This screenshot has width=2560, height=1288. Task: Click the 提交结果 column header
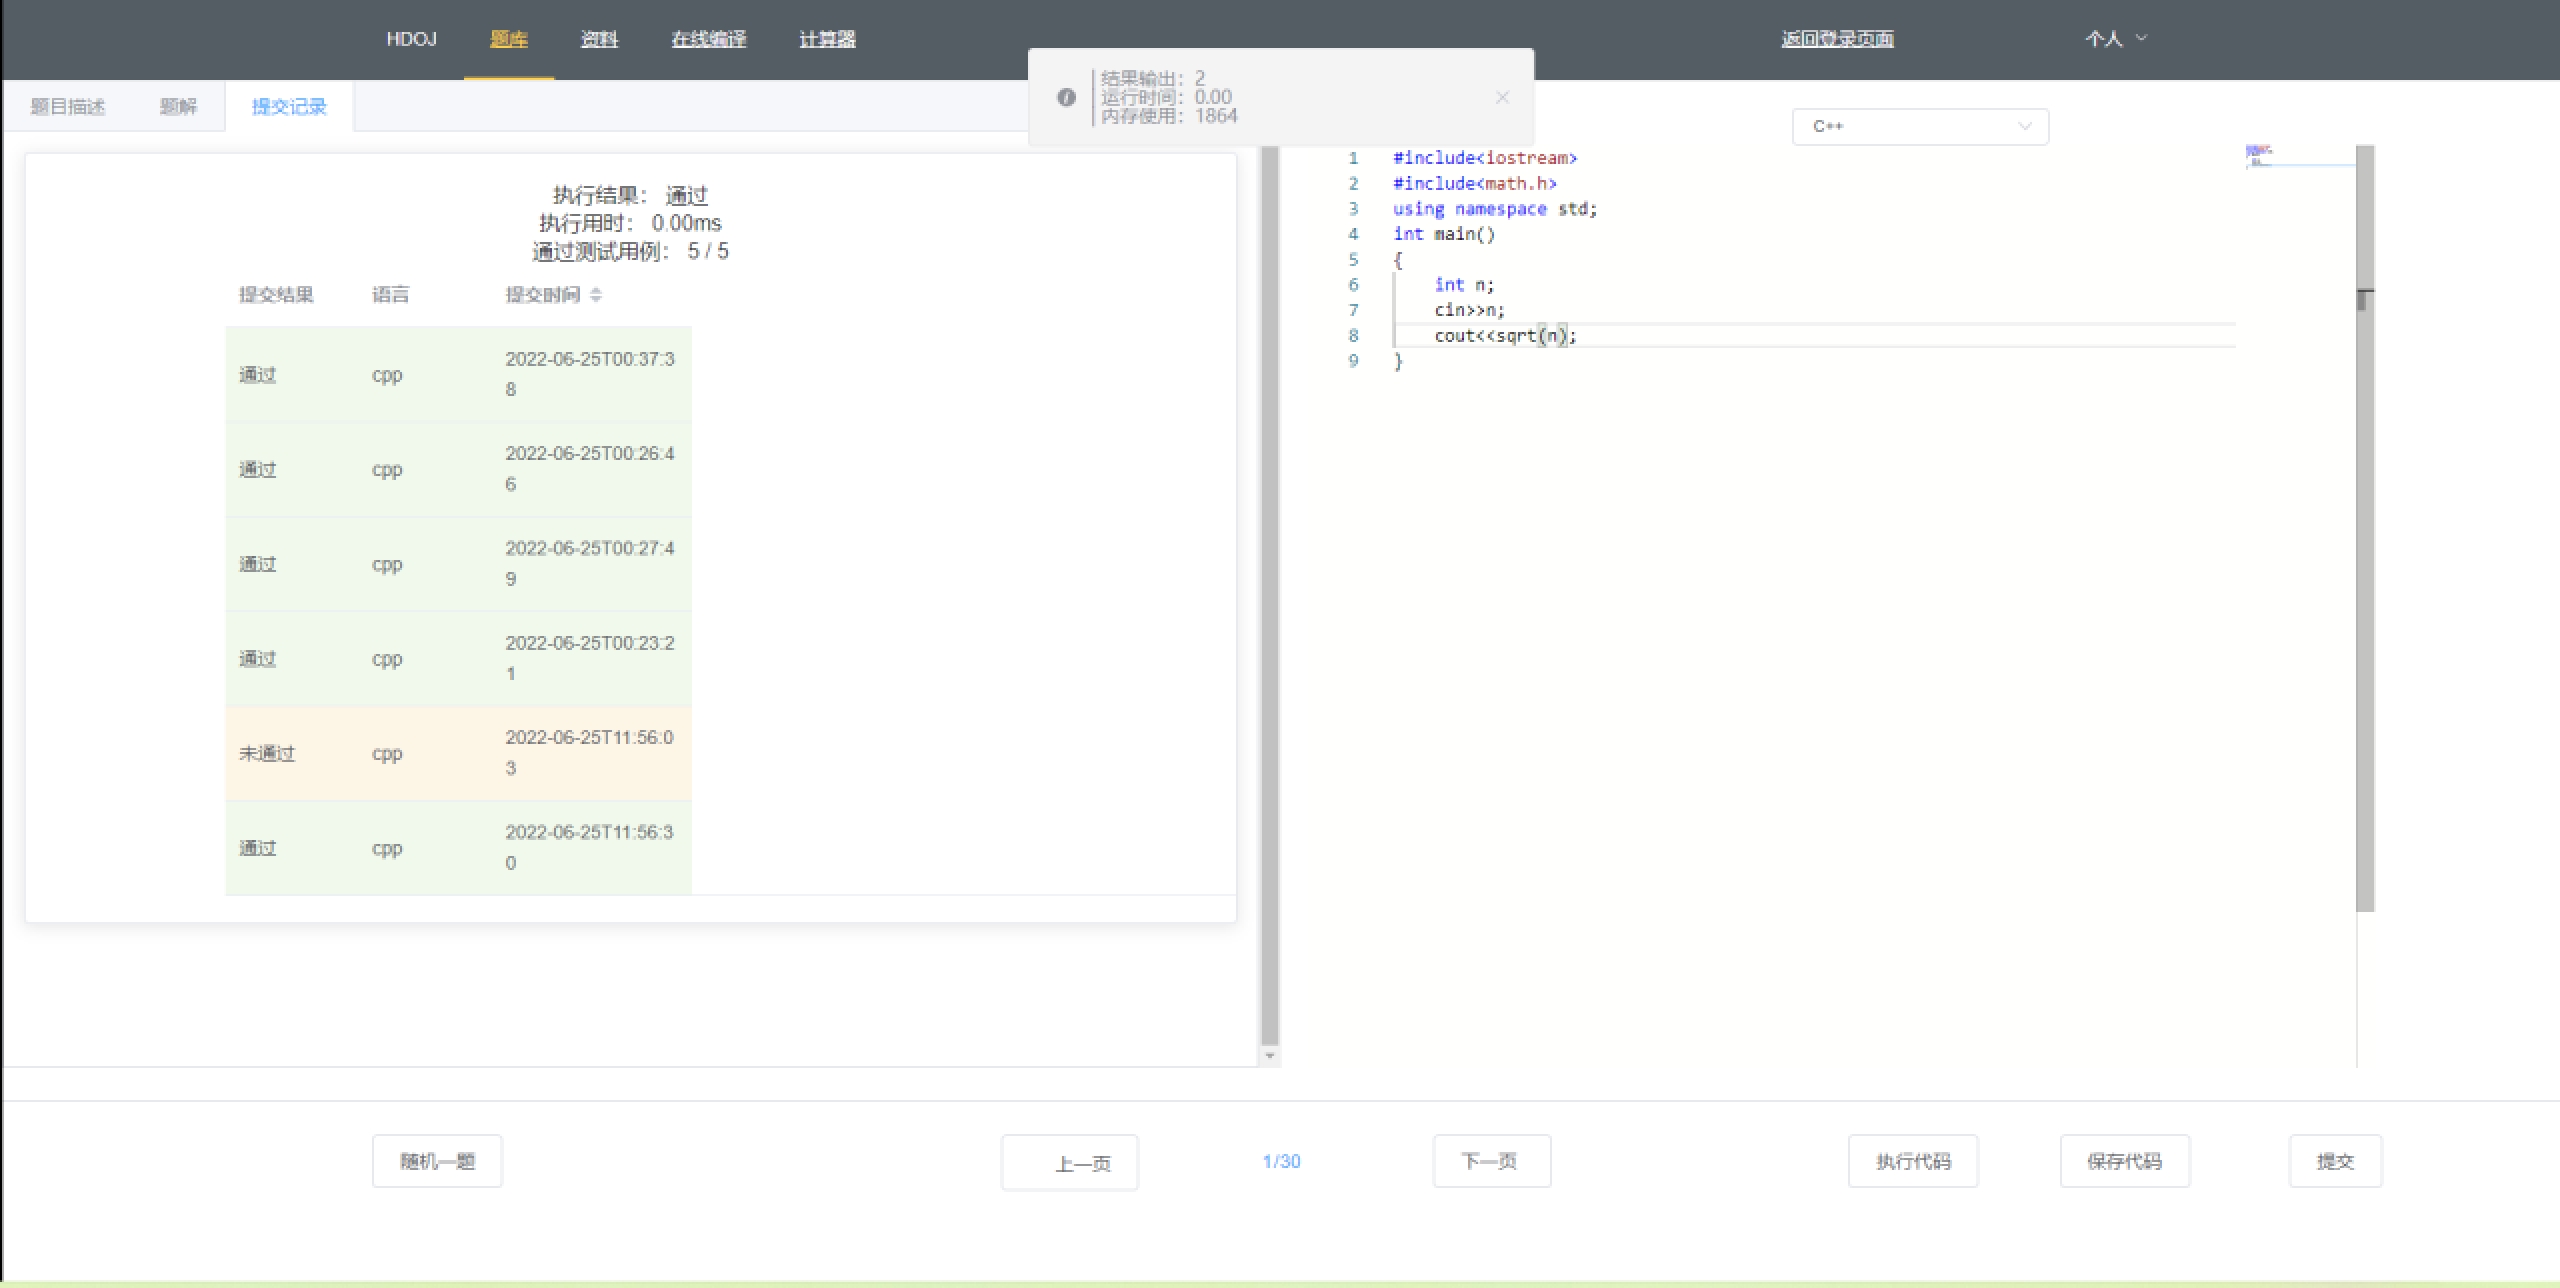tap(276, 294)
